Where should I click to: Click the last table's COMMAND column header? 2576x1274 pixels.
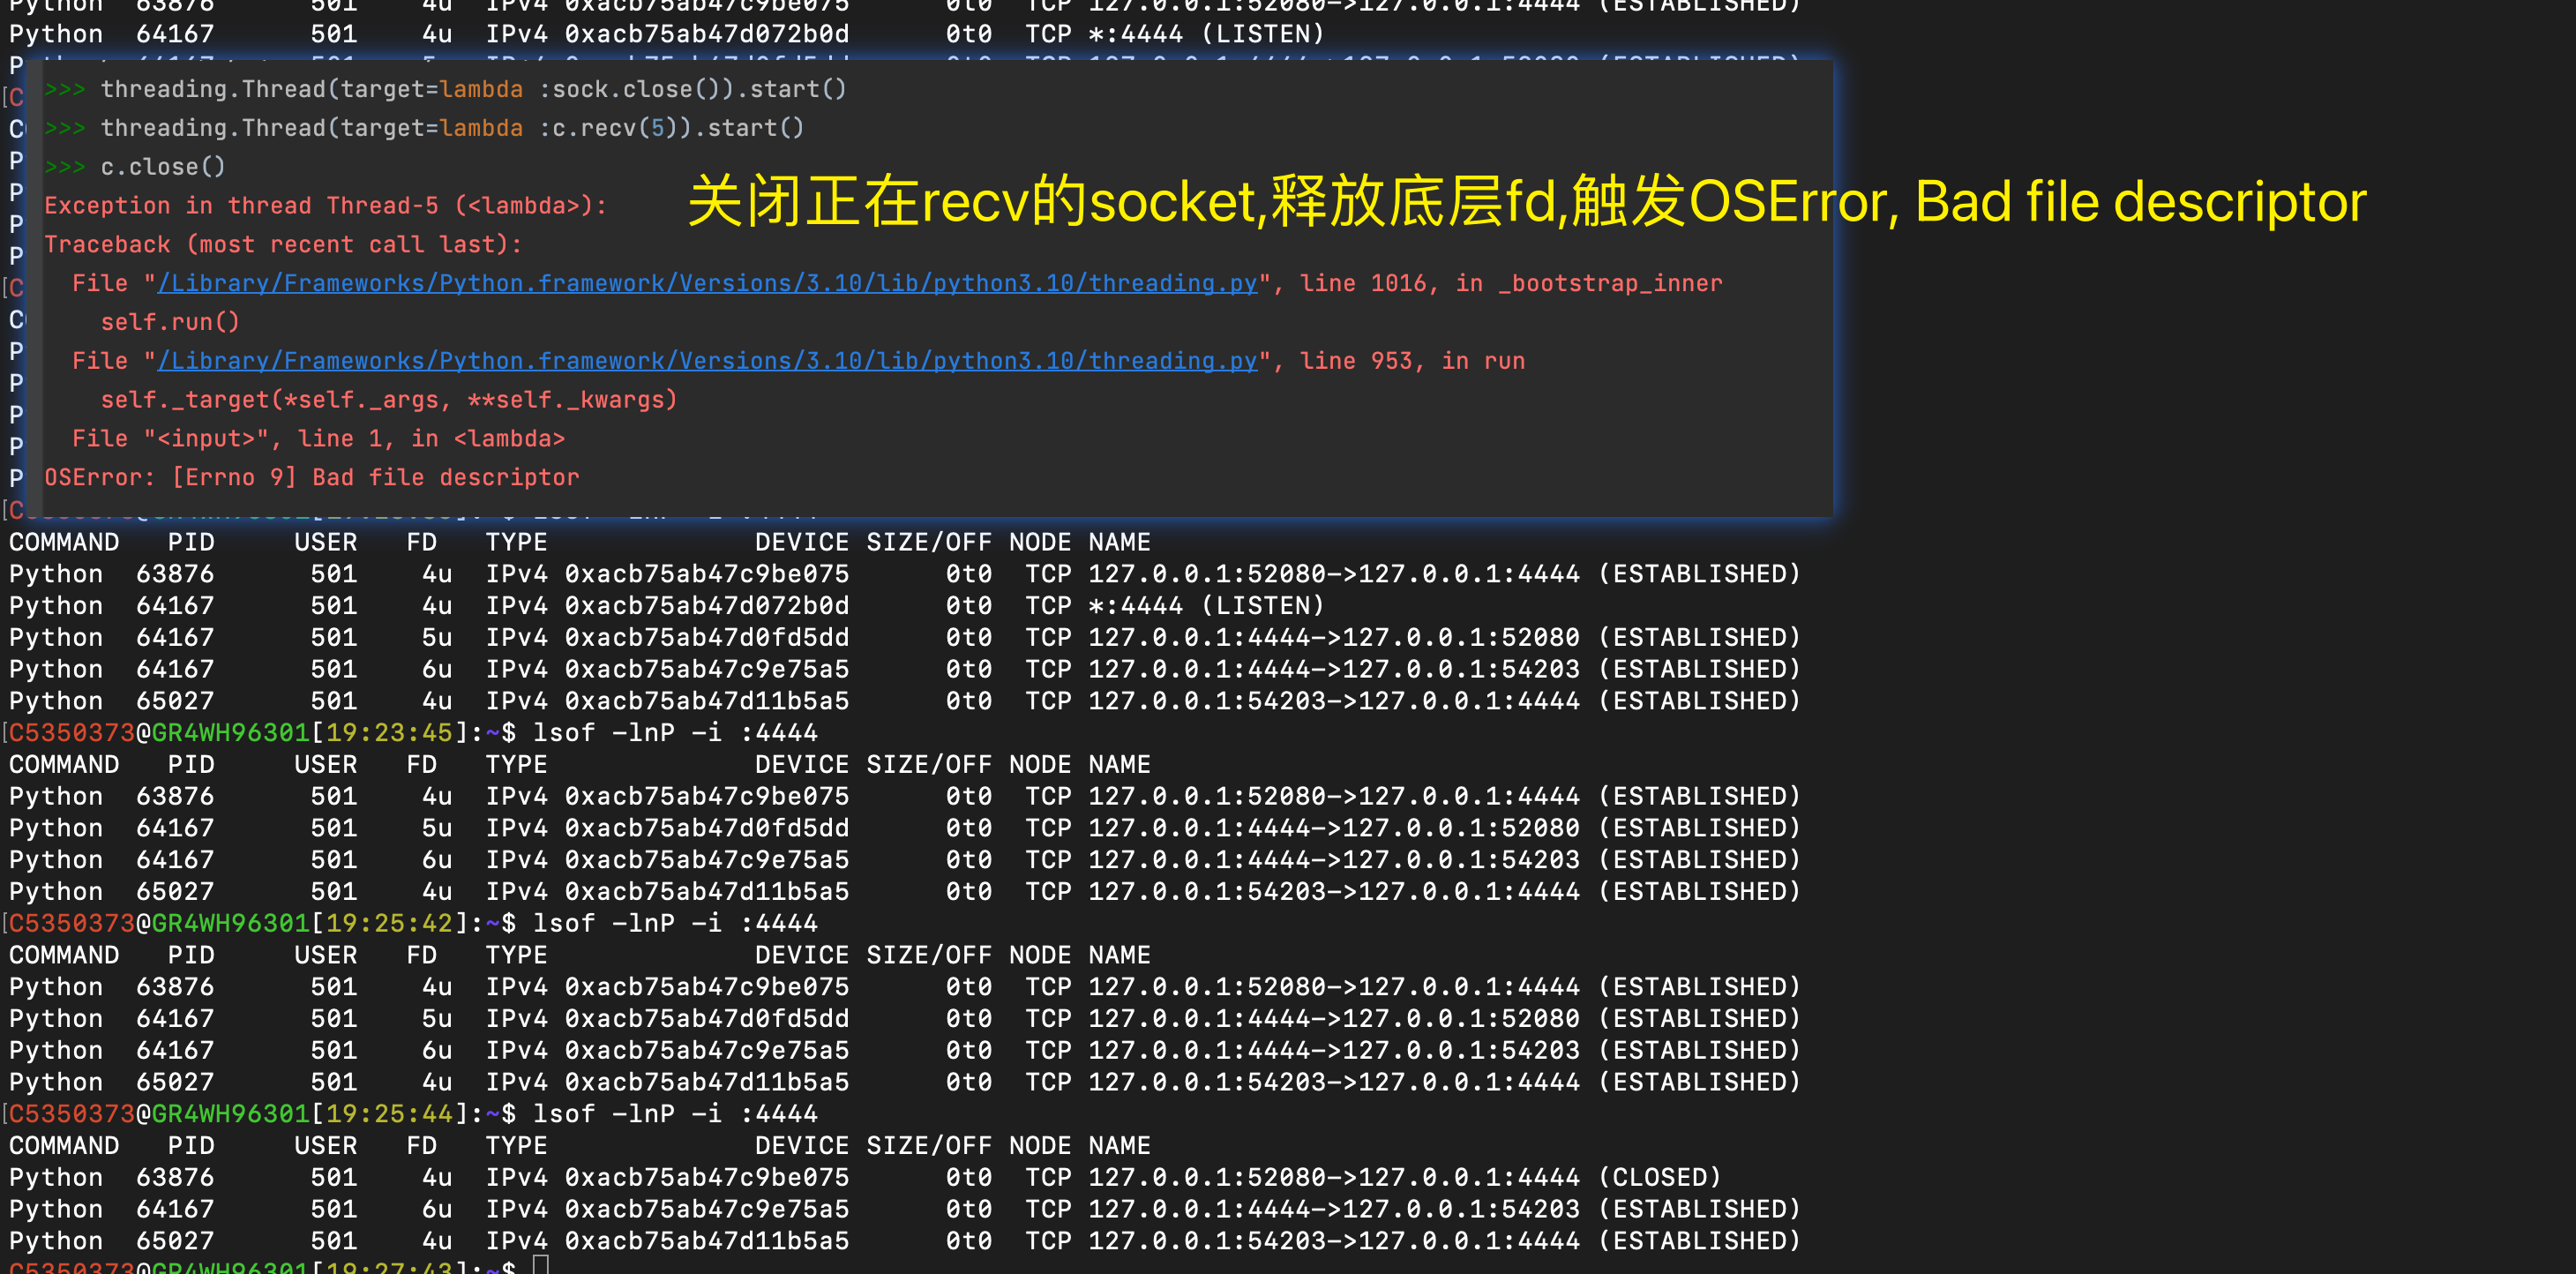pyautogui.click(x=64, y=1146)
